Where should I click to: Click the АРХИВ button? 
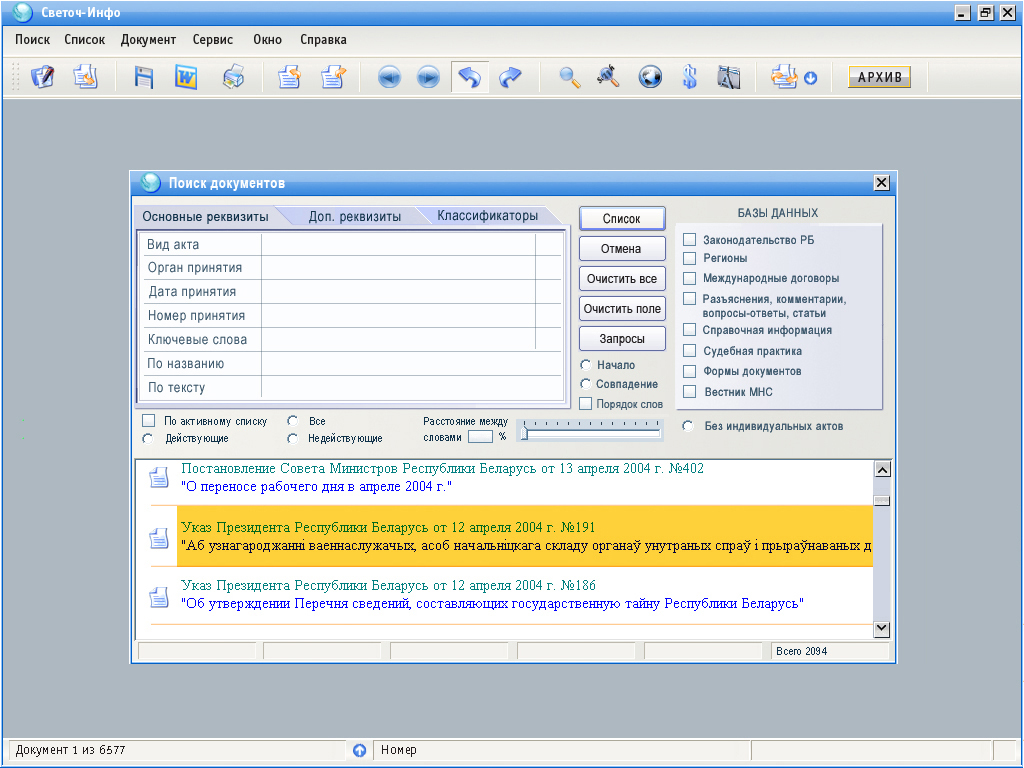coord(879,78)
